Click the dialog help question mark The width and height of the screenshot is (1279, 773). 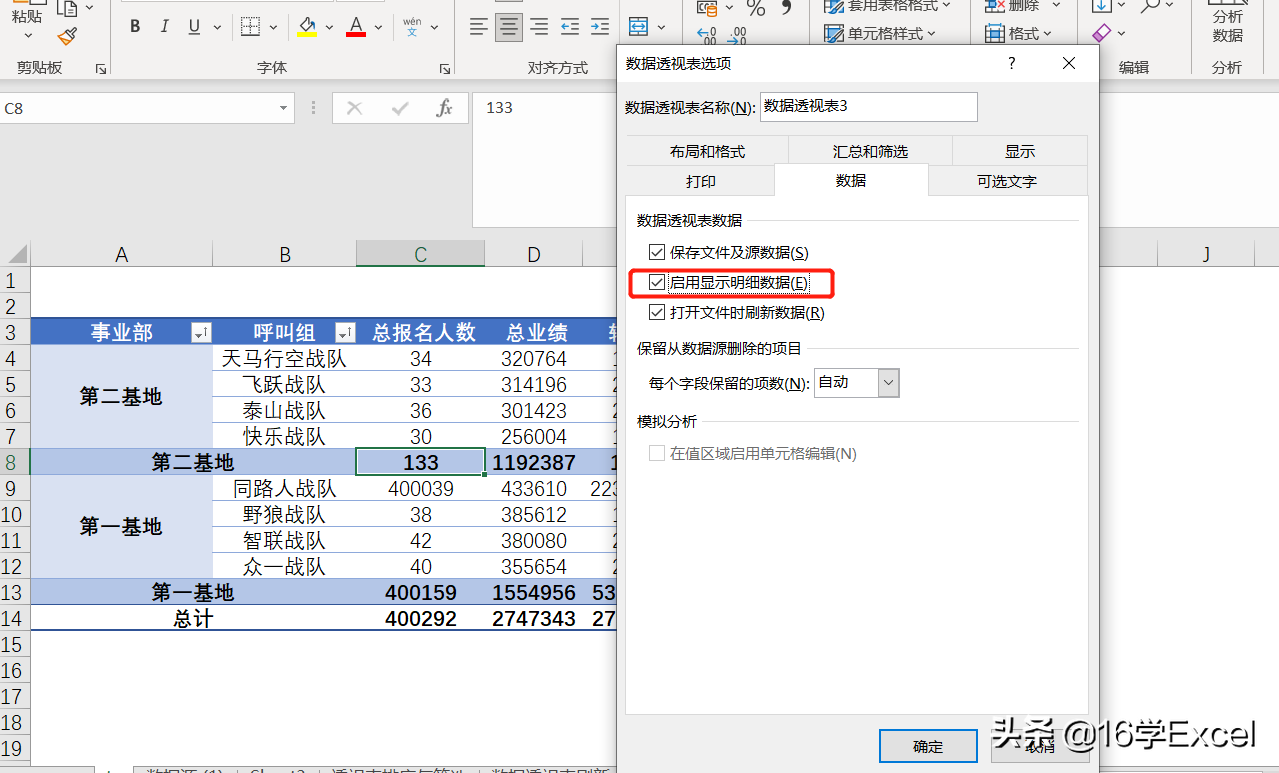[1012, 63]
